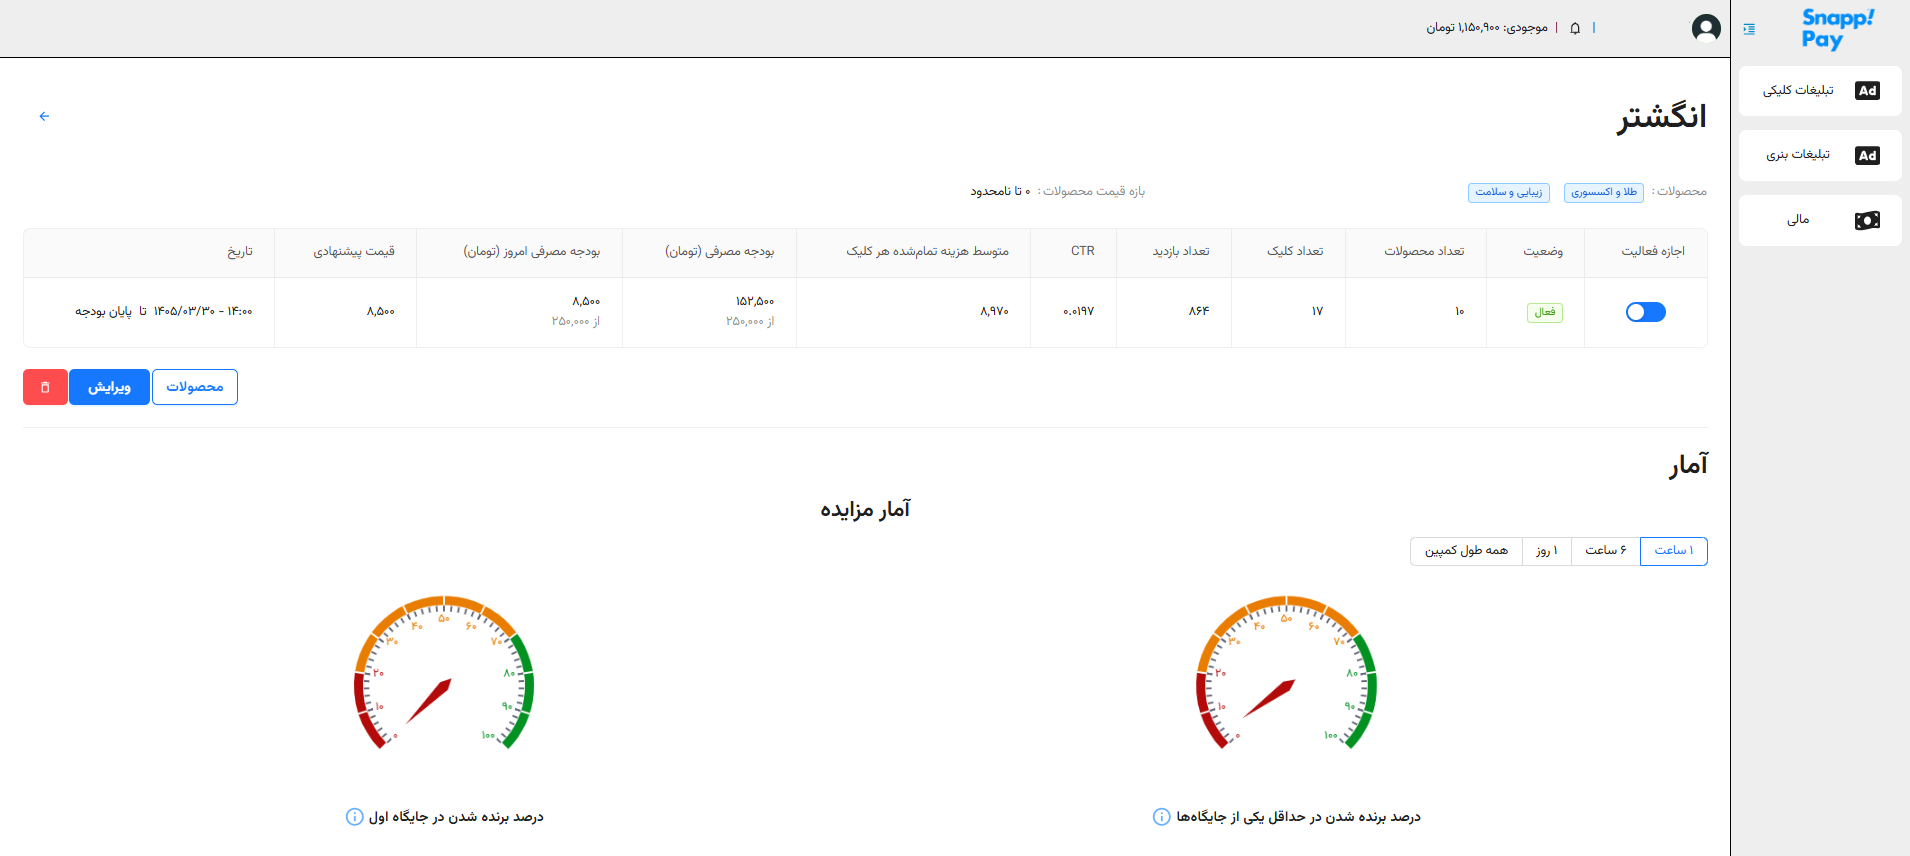Open تبلیغات بنری menu item
This screenshot has width=1910, height=856.
click(1820, 156)
